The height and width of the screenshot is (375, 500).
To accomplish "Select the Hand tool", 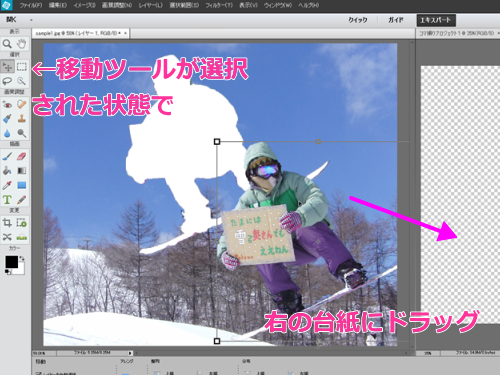I will click(22, 44).
